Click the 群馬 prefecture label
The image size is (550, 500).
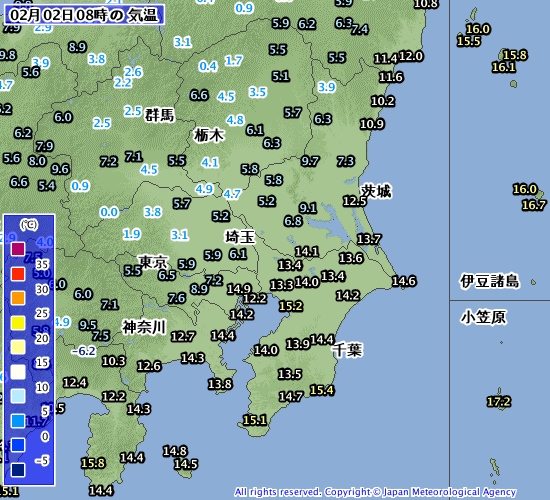point(160,115)
